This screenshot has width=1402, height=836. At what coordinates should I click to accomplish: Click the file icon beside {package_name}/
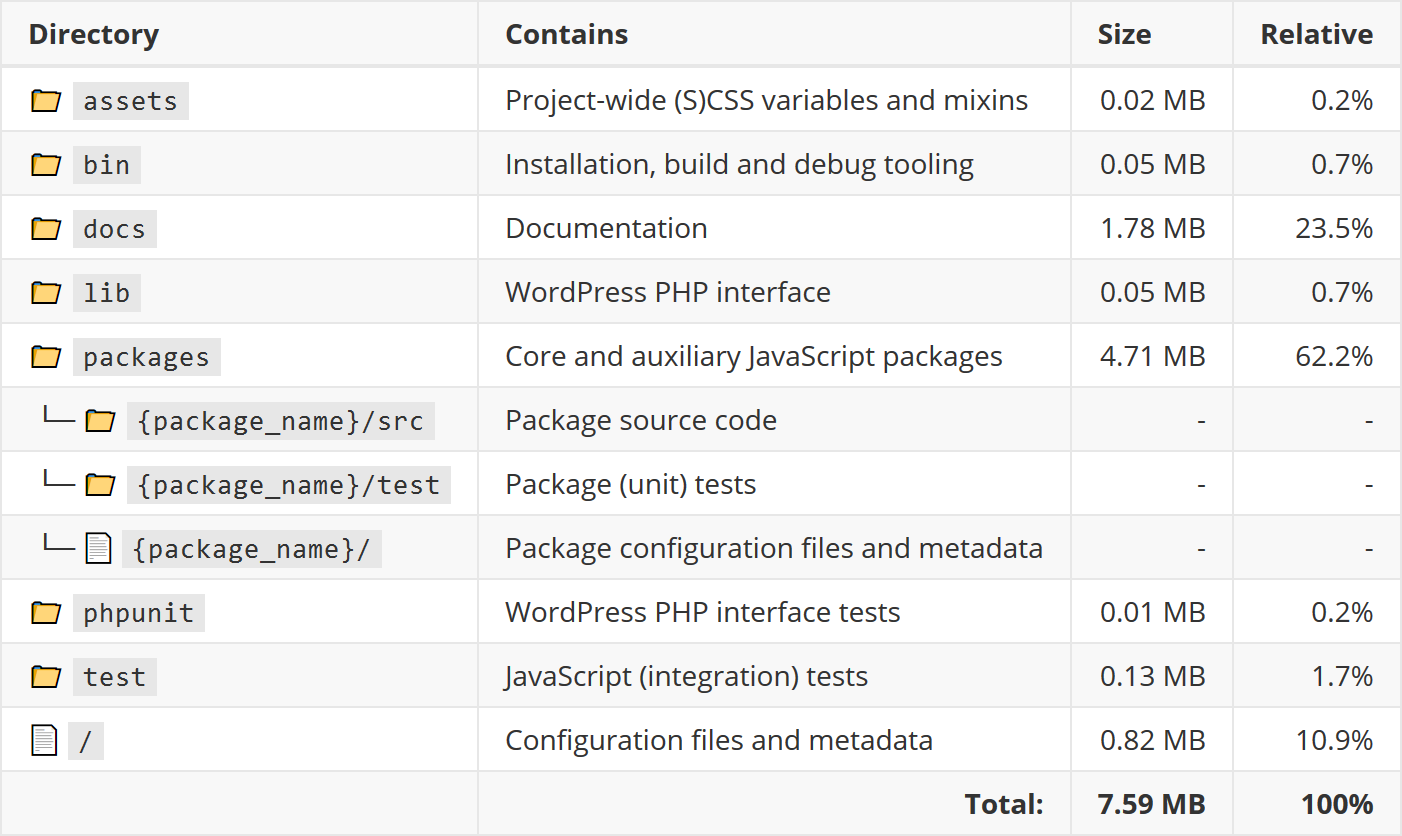pyautogui.click(x=98, y=548)
